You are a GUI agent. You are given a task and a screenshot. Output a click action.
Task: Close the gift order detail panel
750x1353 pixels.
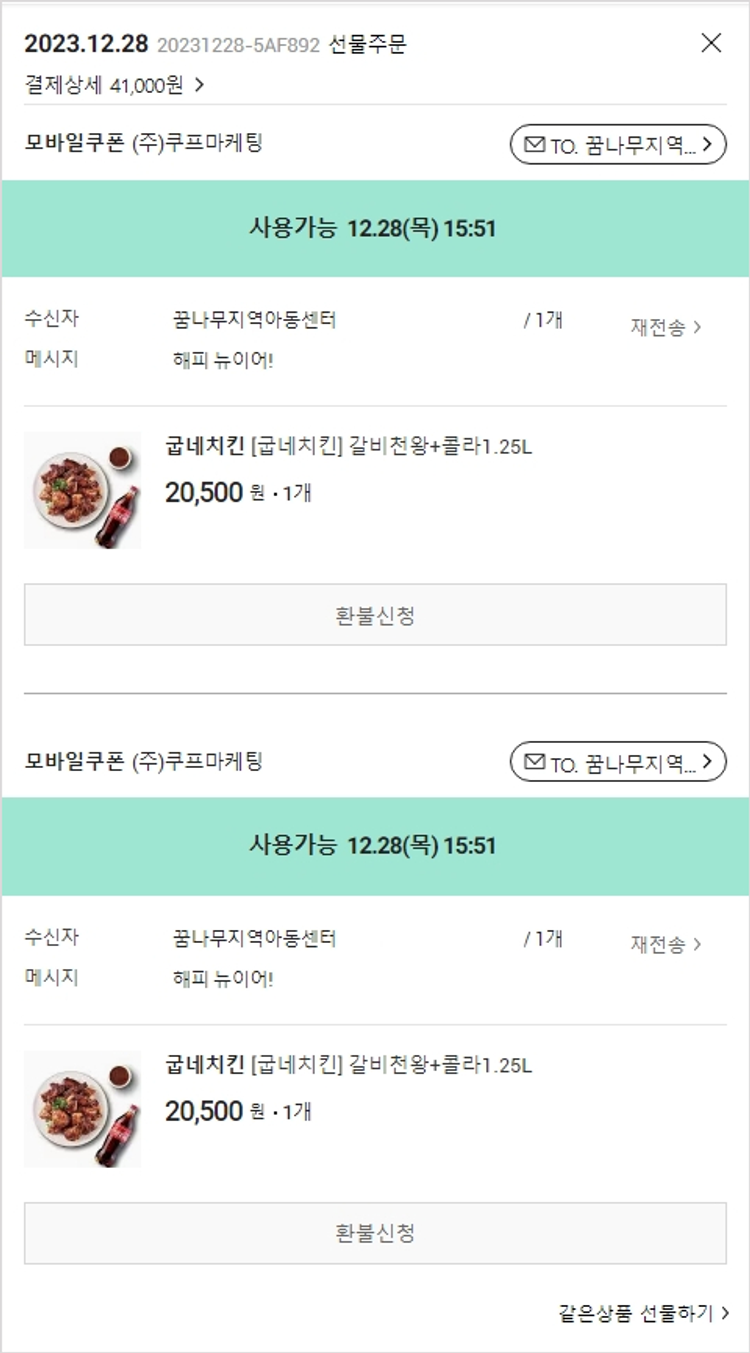711,43
